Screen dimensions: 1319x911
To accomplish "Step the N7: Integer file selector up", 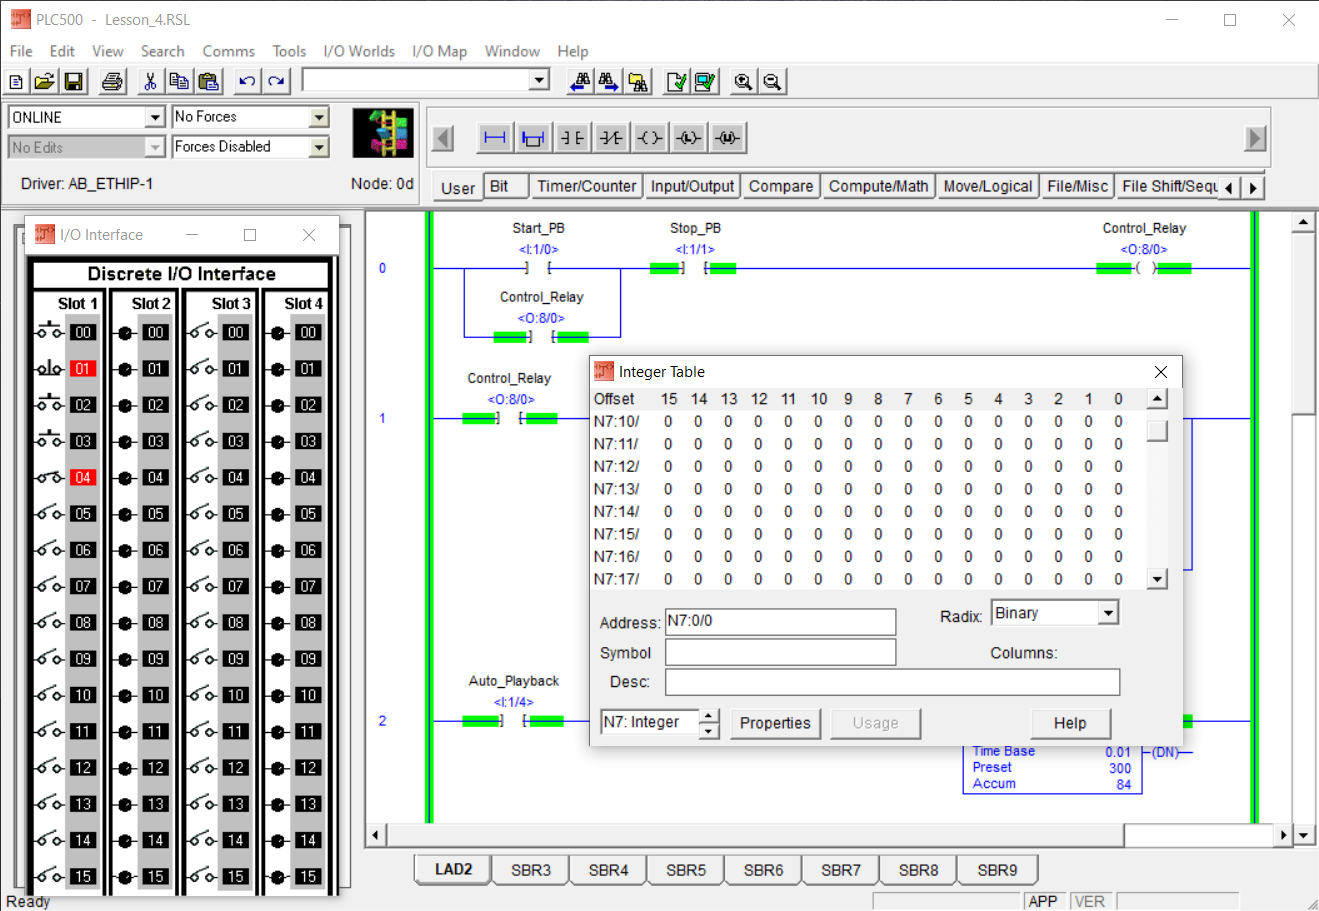I will 708,716.
